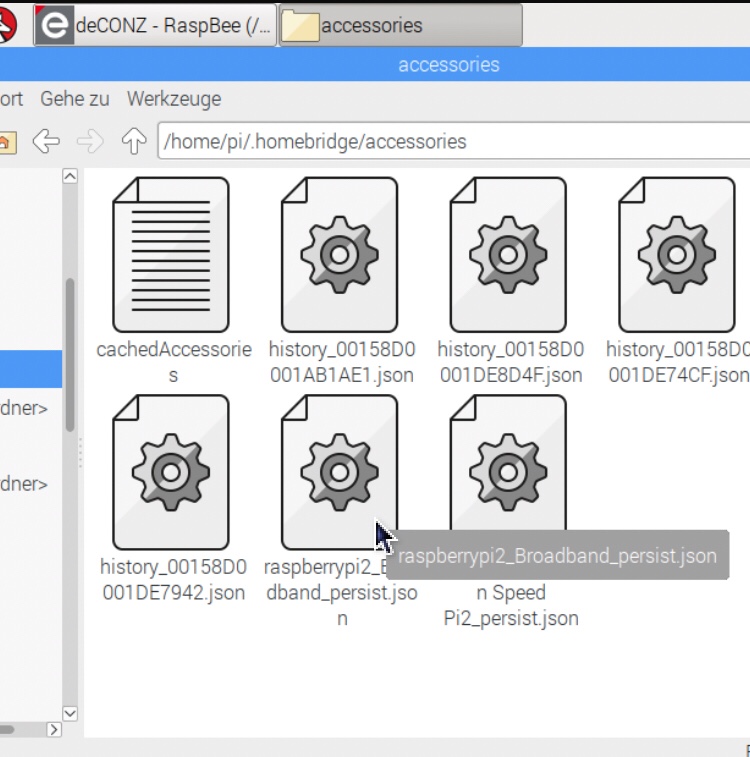Select the highlighted blue sidebar entry

pyautogui.click(x=30, y=369)
